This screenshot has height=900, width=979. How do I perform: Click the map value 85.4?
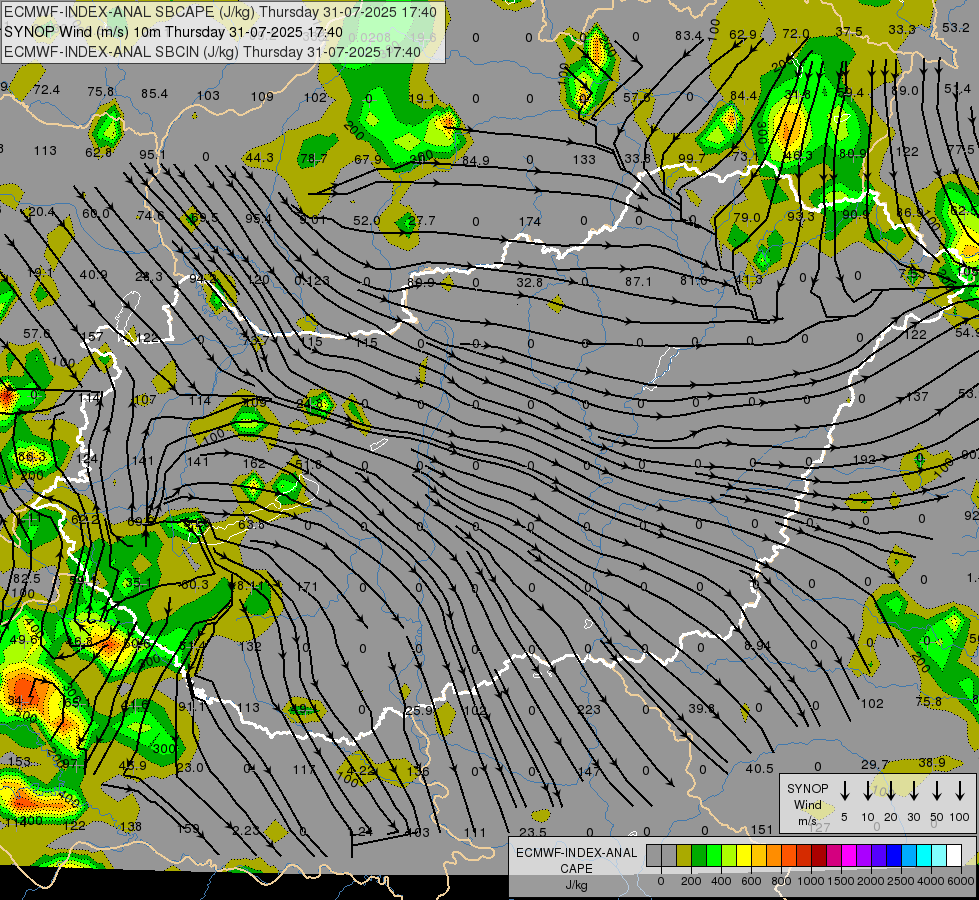point(154,94)
